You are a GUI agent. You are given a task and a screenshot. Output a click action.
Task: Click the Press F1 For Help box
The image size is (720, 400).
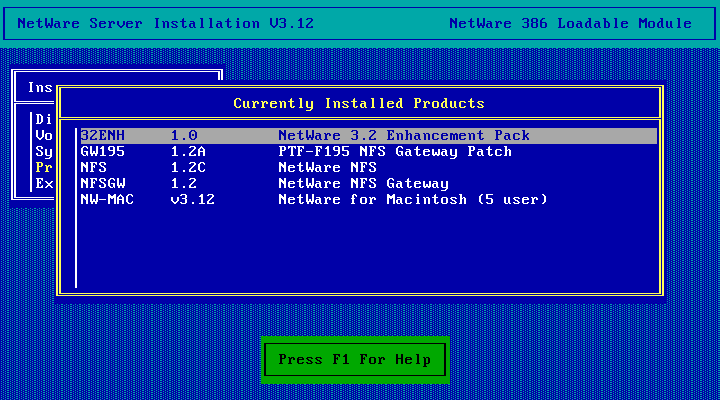coord(355,360)
